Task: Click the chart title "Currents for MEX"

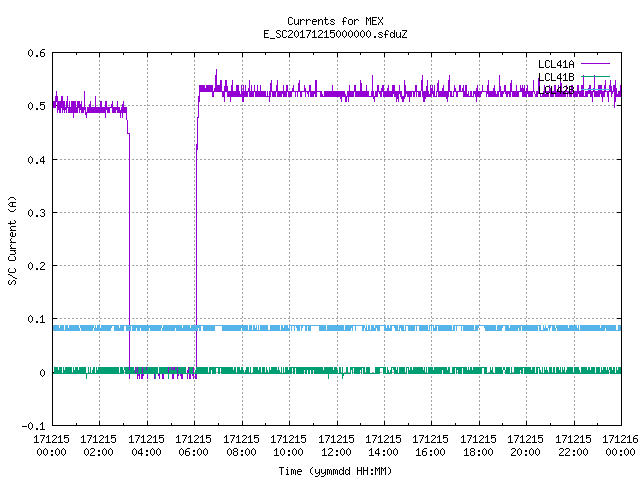Action: click(x=335, y=21)
